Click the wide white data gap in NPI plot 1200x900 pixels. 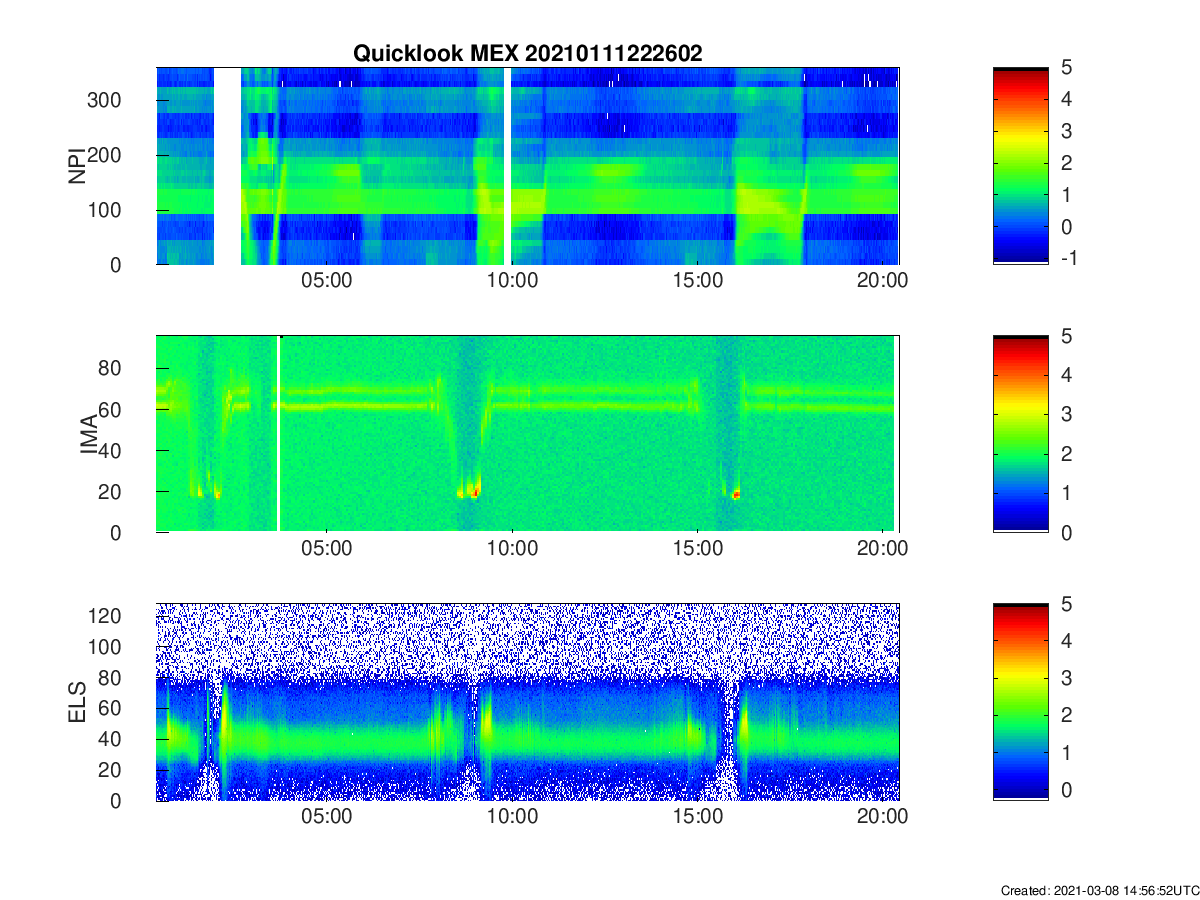(228, 166)
